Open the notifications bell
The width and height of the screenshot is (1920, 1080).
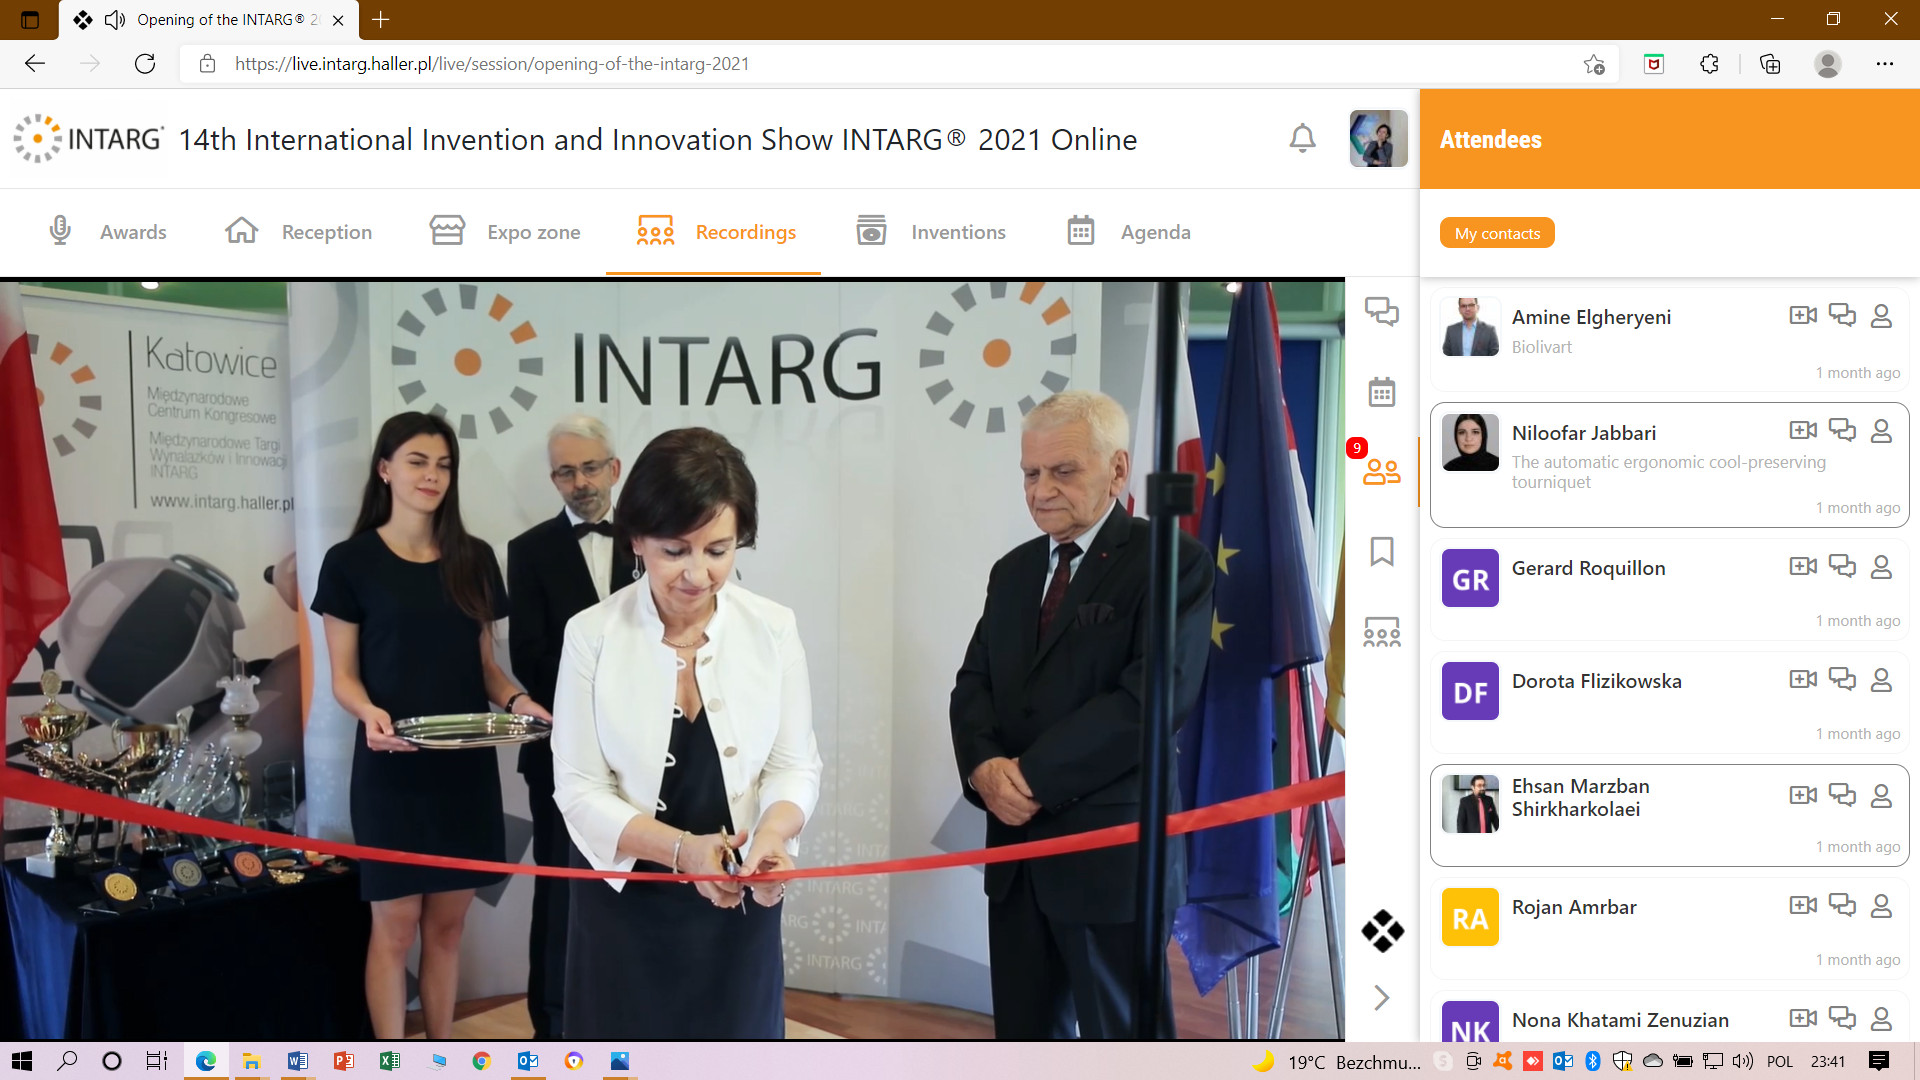[x=1302, y=138]
